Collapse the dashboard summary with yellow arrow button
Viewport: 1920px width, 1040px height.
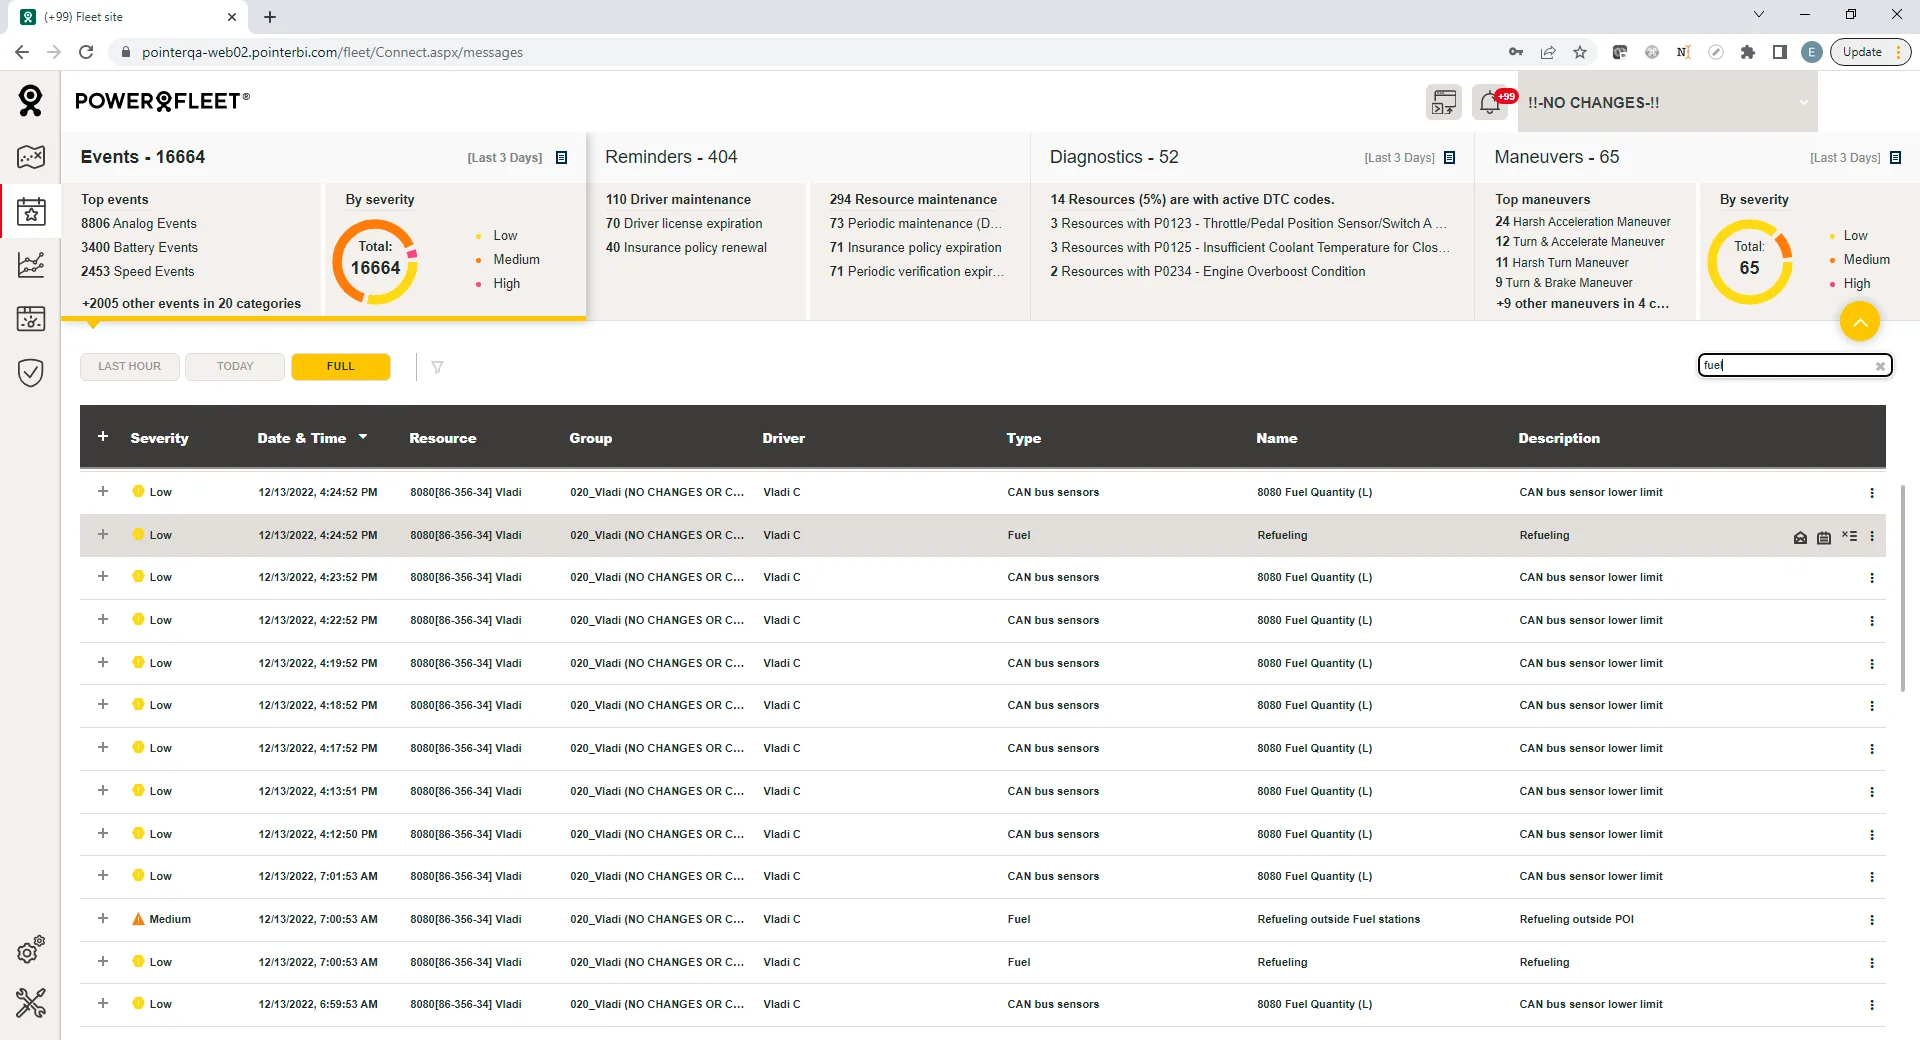1859,322
